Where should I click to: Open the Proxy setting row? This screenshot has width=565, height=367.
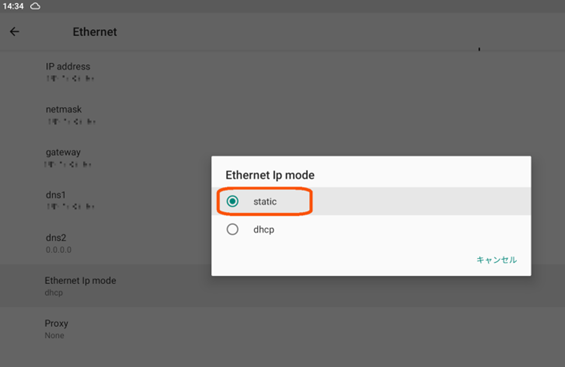pos(282,328)
